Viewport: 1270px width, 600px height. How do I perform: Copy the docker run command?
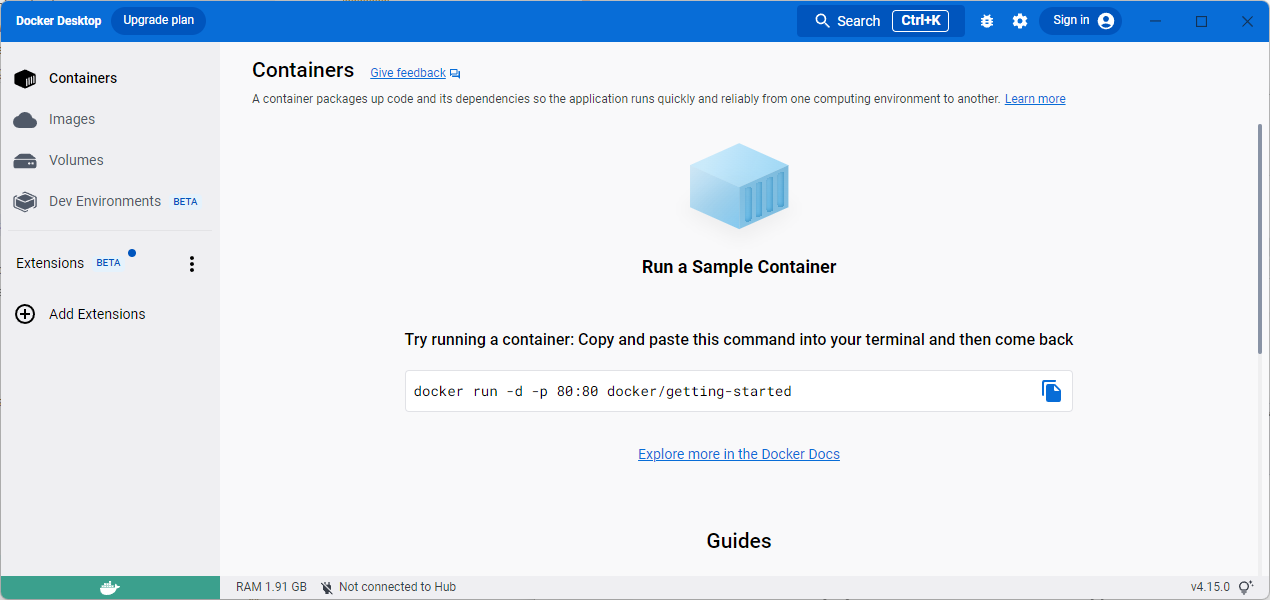[1051, 391]
